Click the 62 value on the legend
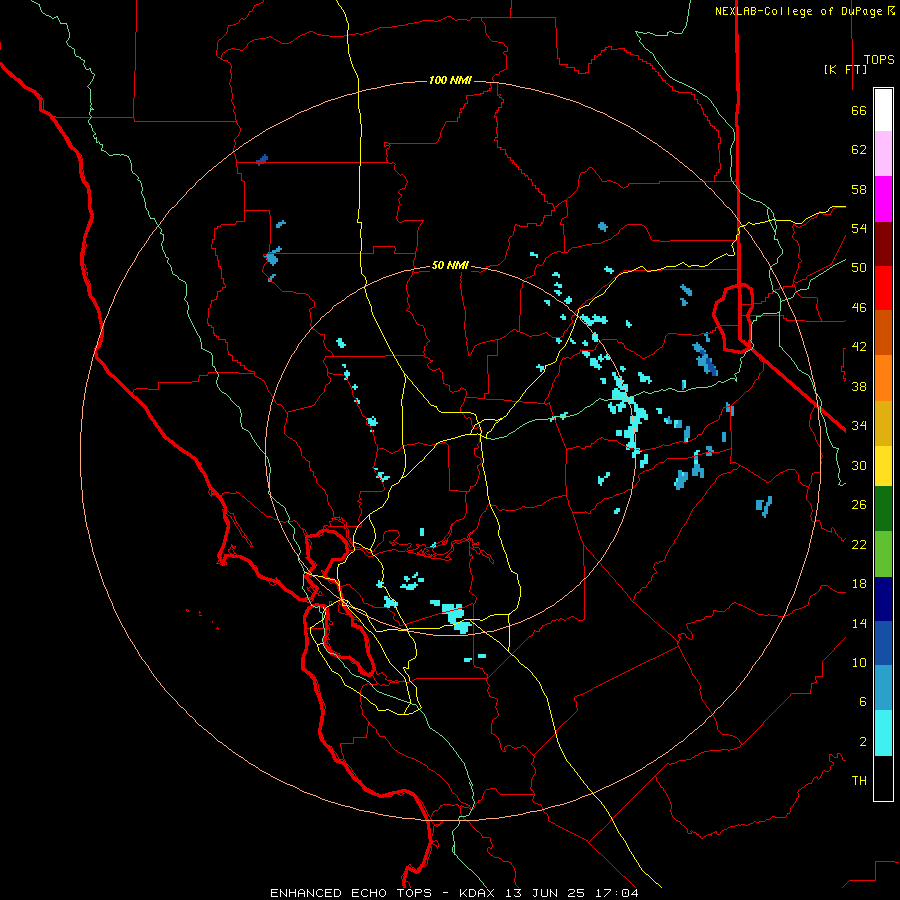This screenshot has width=900, height=900. point(859,150)
